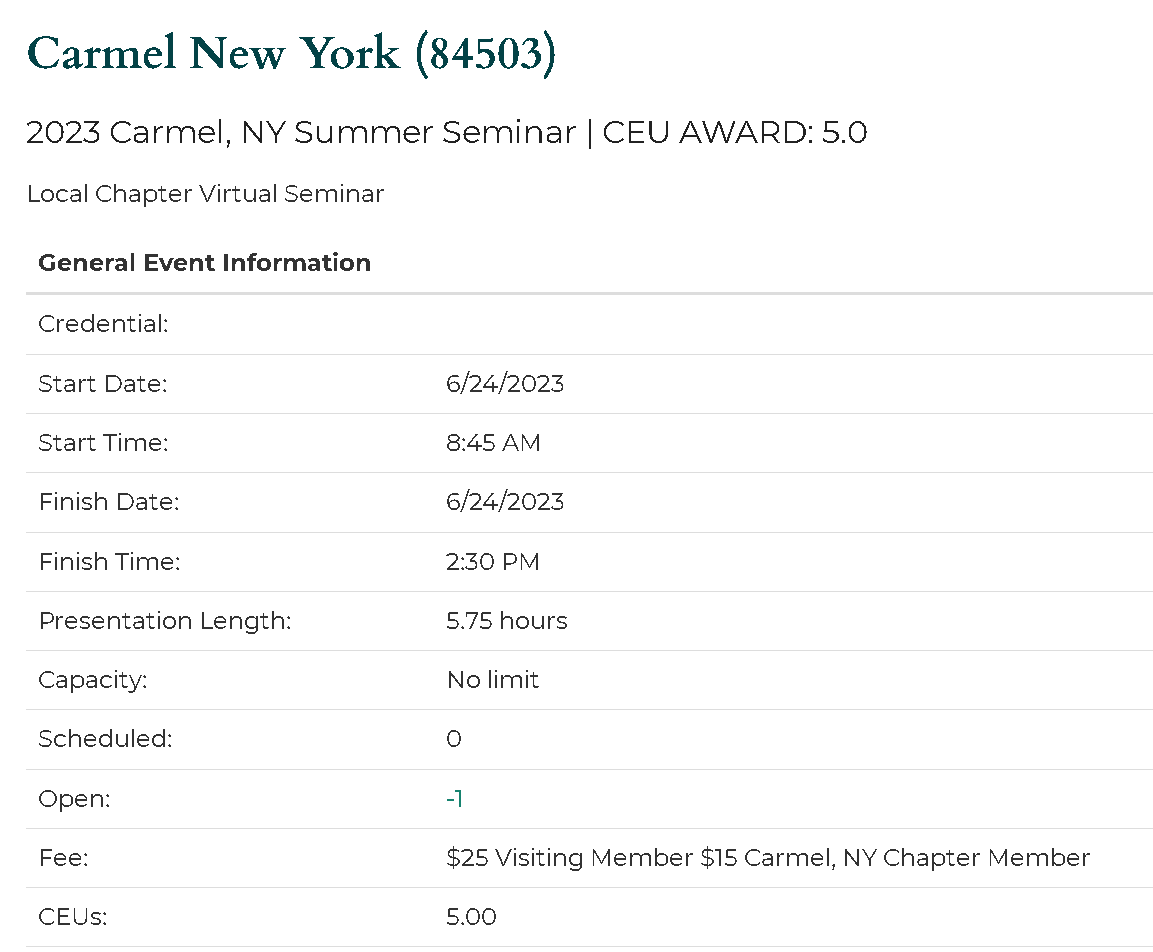Click the Carmel New York (84503) heading
Viewport: 1153px width, 952px height.
click(291, 53)
